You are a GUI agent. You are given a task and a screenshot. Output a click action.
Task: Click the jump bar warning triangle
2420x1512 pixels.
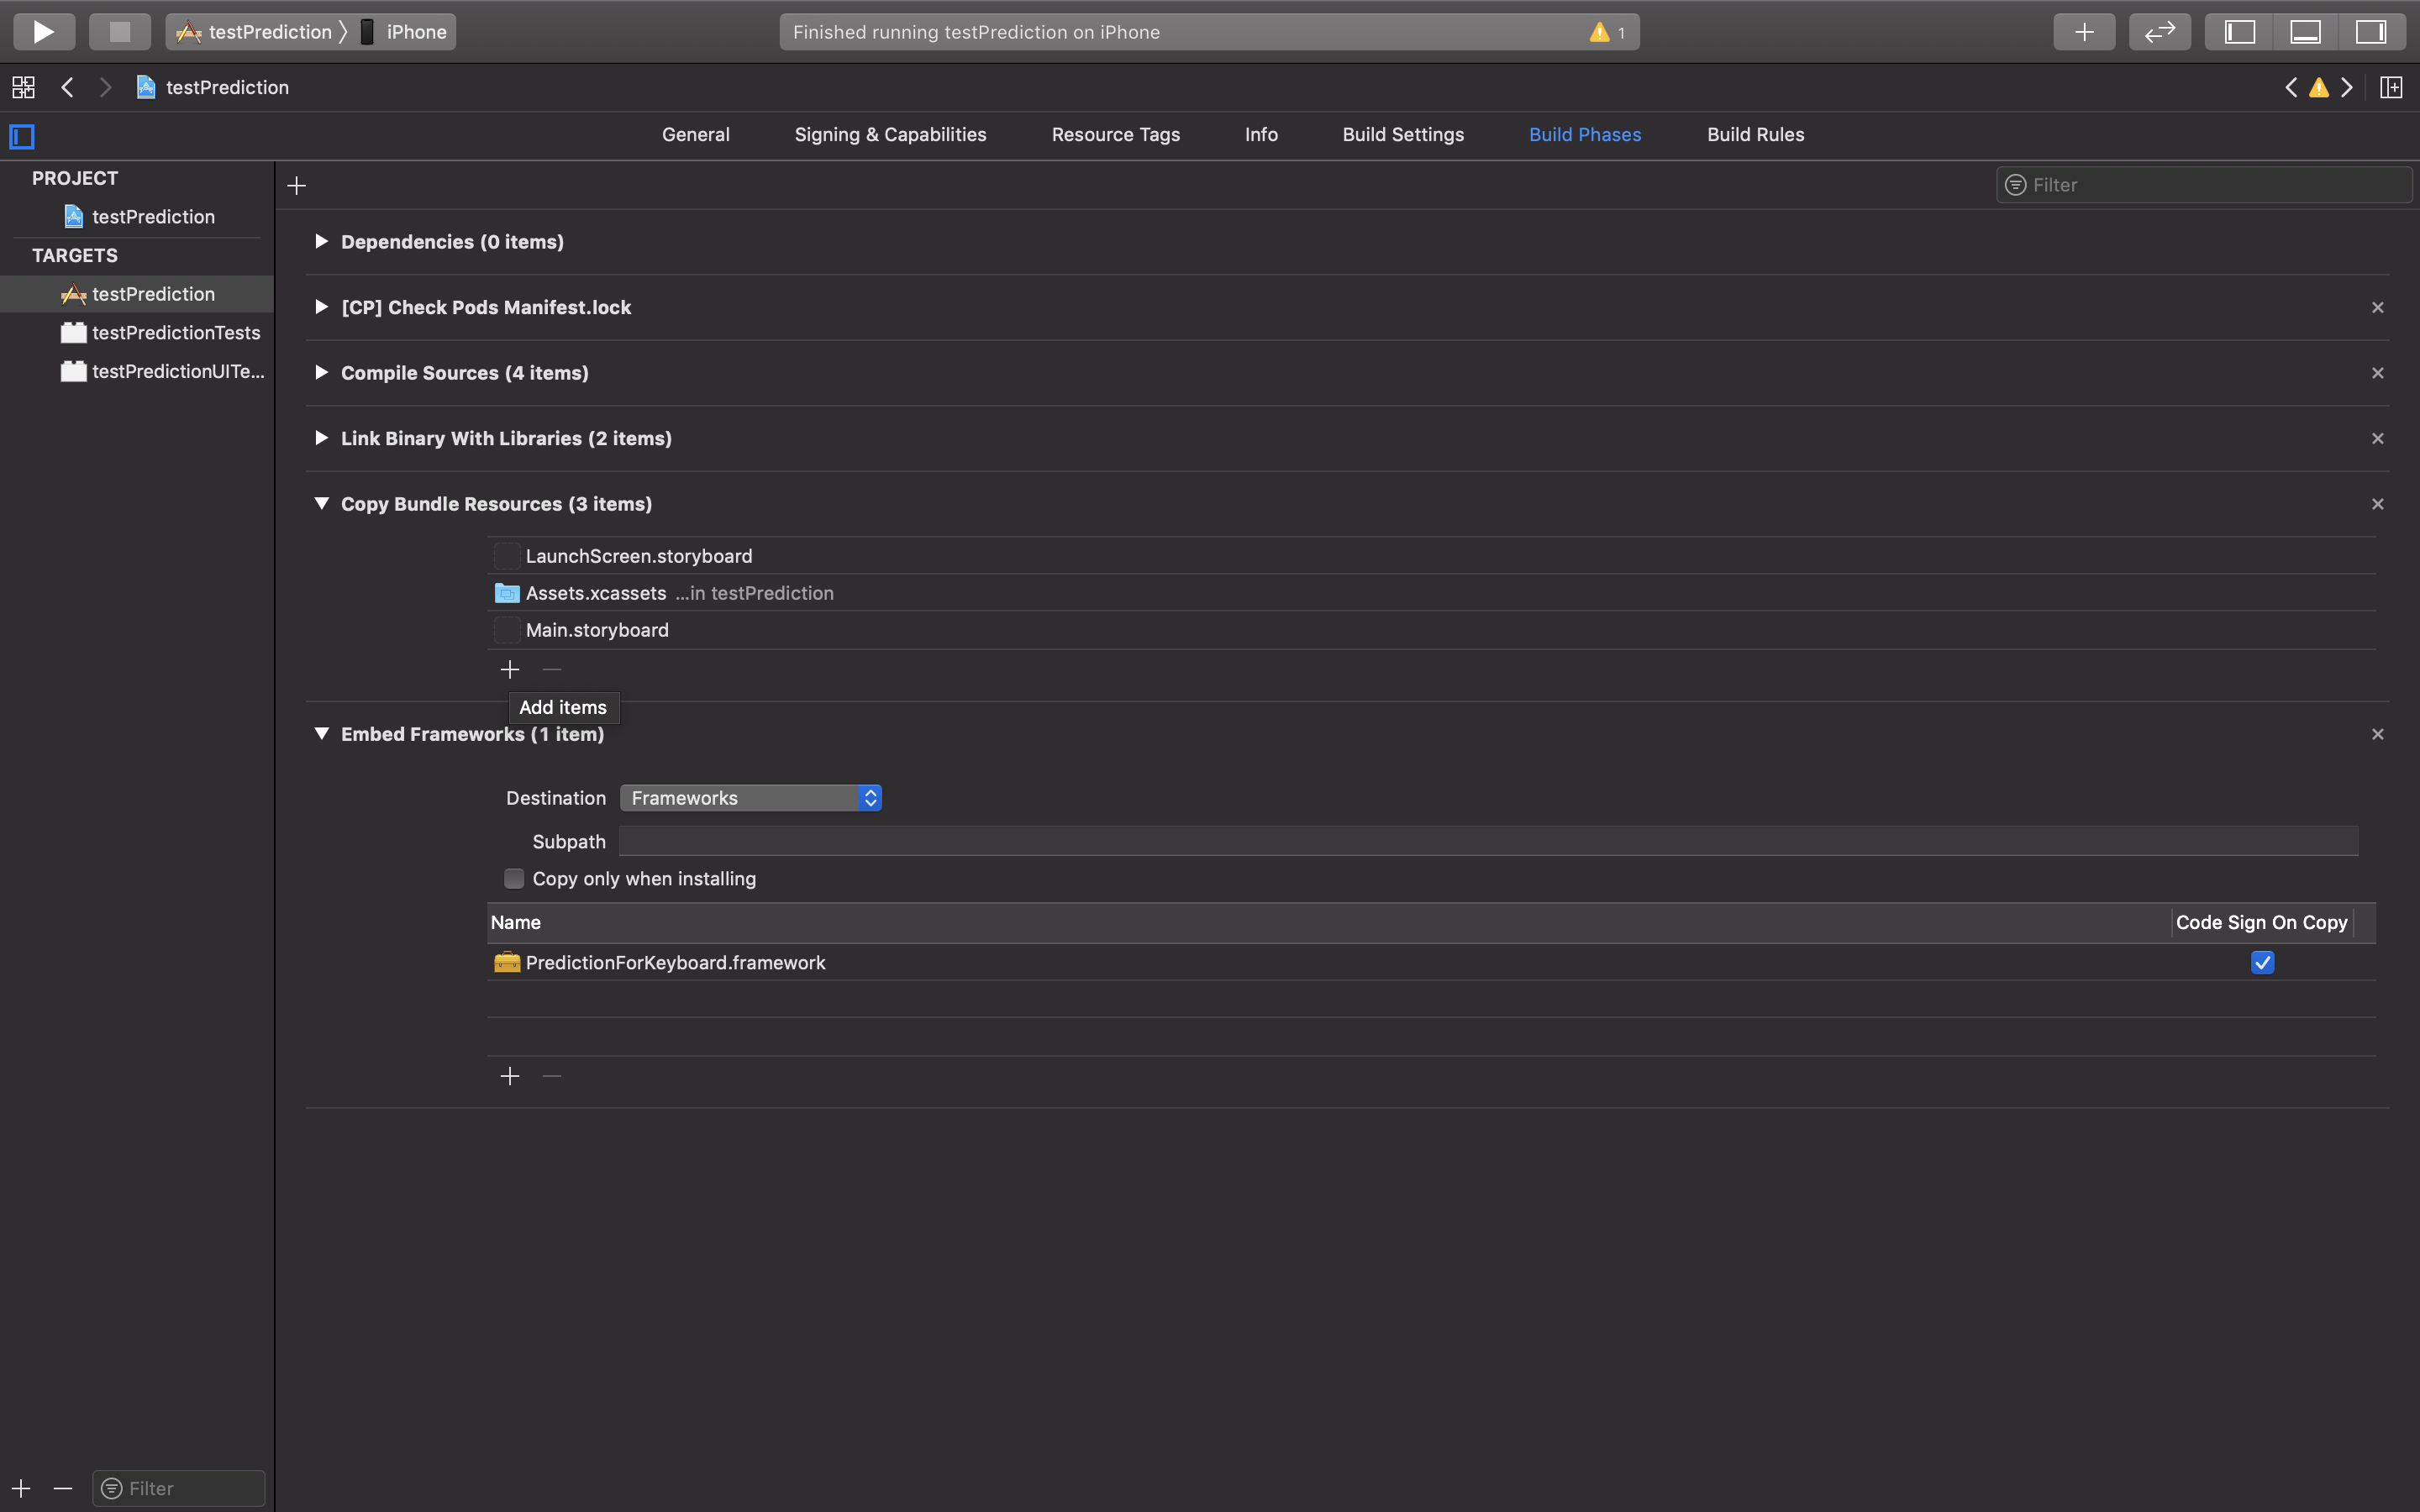pos(2319,87)
